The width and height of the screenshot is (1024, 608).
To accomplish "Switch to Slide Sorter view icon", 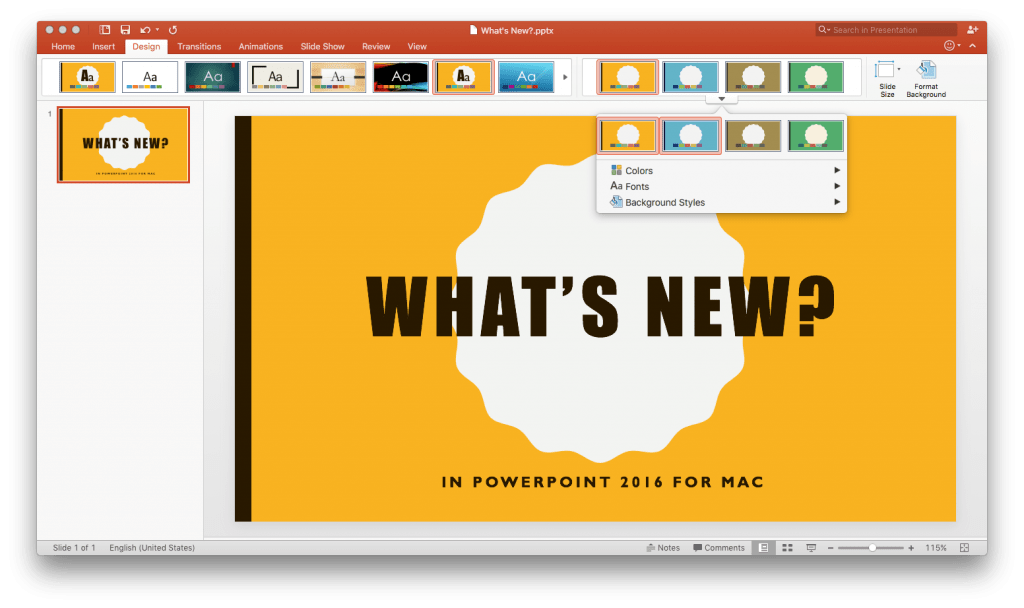I will pyautogui.click(x=788, y=548).
